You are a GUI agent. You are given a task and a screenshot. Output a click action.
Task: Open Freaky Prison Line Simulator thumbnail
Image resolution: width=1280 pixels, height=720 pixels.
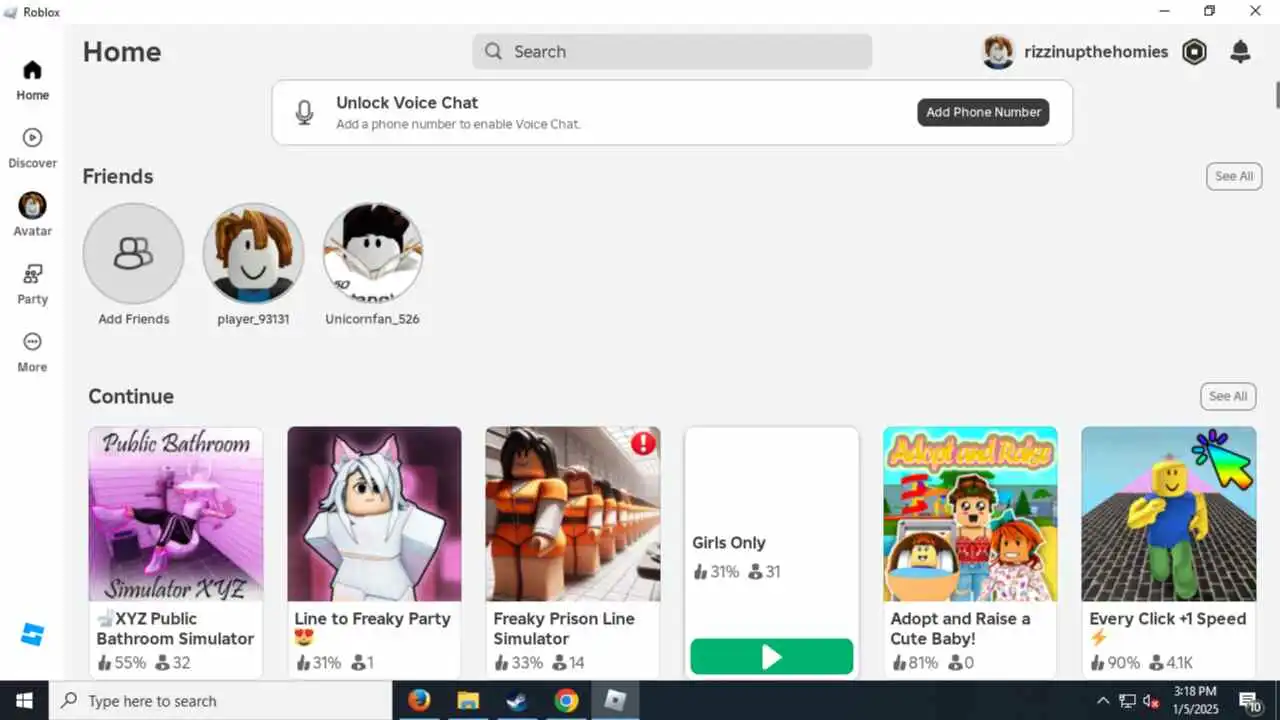point(573,514)
